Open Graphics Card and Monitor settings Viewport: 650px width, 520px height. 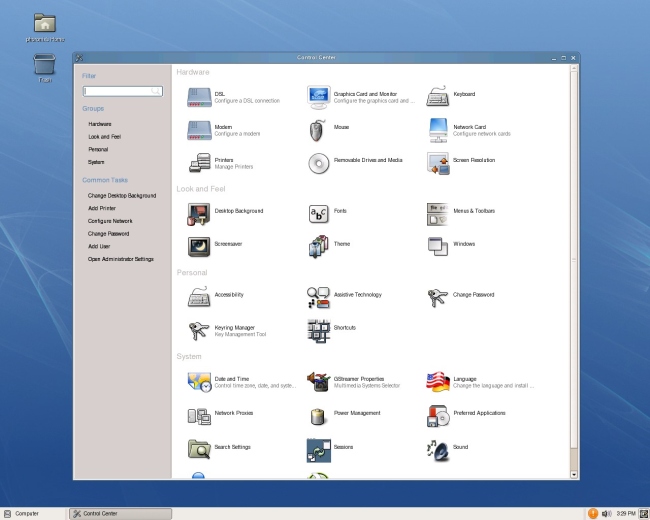318,97
